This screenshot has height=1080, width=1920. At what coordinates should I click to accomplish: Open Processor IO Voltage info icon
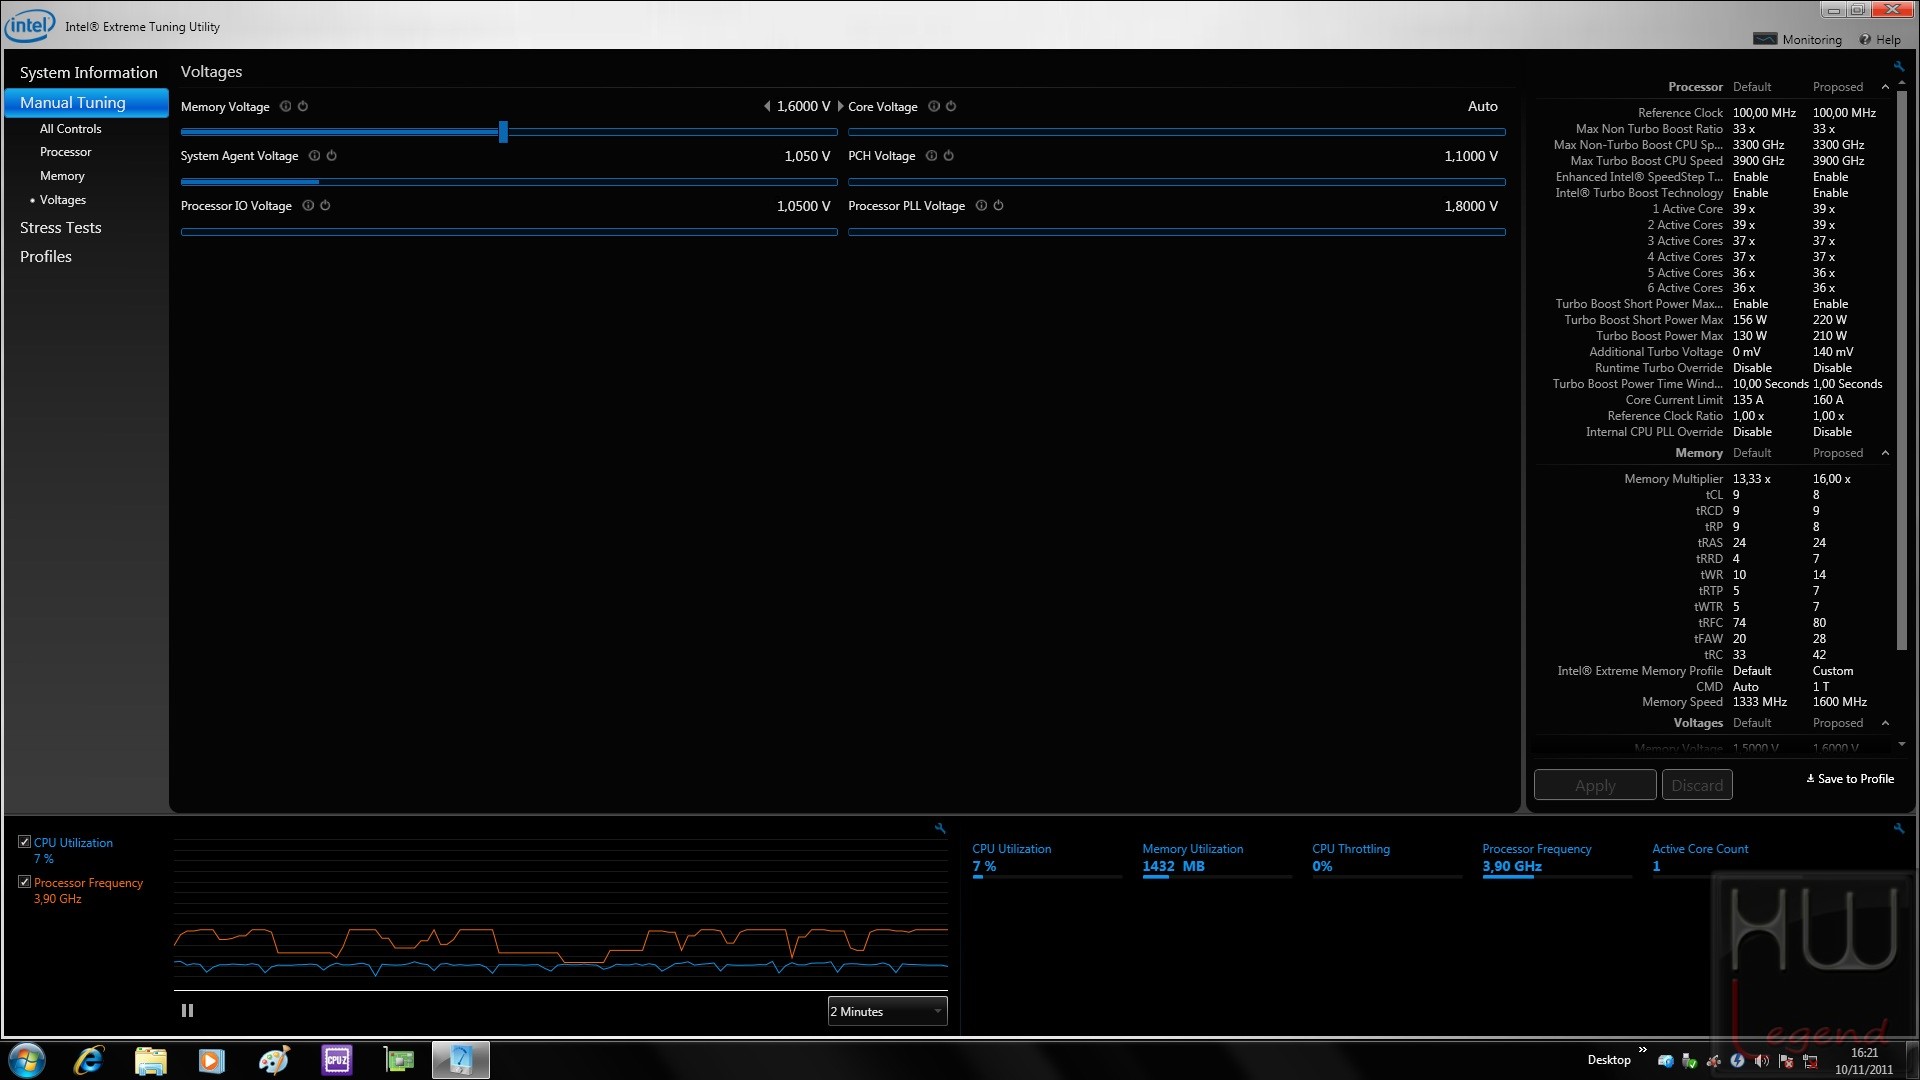tap(308, 206)
